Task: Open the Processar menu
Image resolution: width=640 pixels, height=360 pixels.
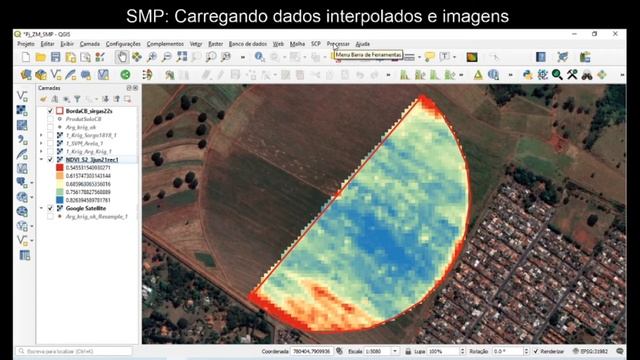Action: tap(338, 44)
